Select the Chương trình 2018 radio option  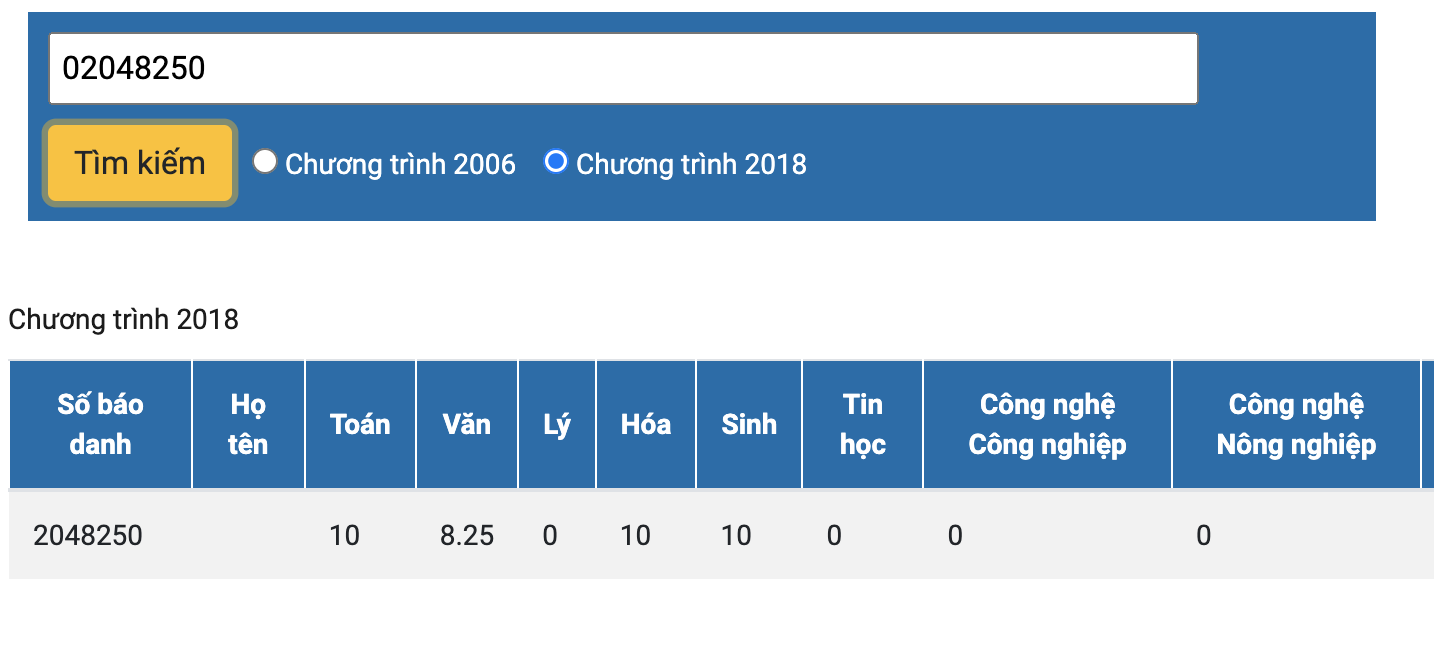(x=555, y=161)
